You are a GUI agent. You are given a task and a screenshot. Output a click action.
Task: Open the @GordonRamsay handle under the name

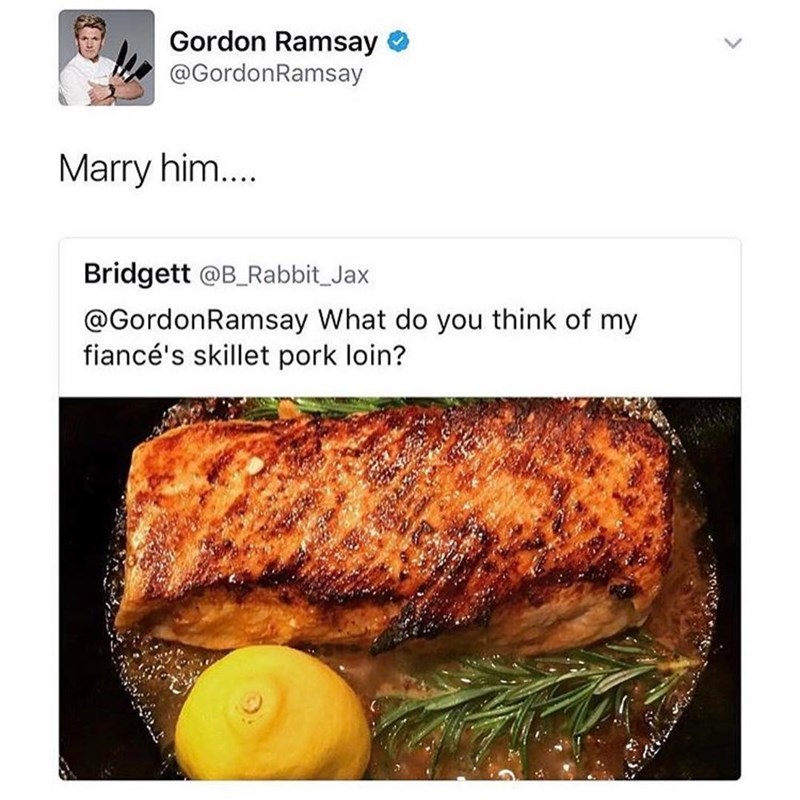(x=266, y=73)
